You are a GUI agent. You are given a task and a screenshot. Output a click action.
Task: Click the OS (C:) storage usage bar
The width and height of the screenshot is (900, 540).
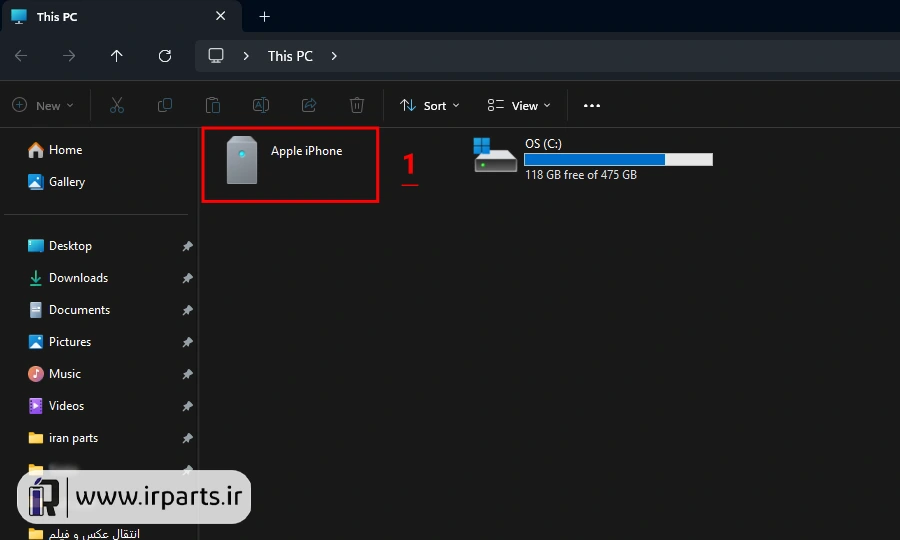click(618, 160)
